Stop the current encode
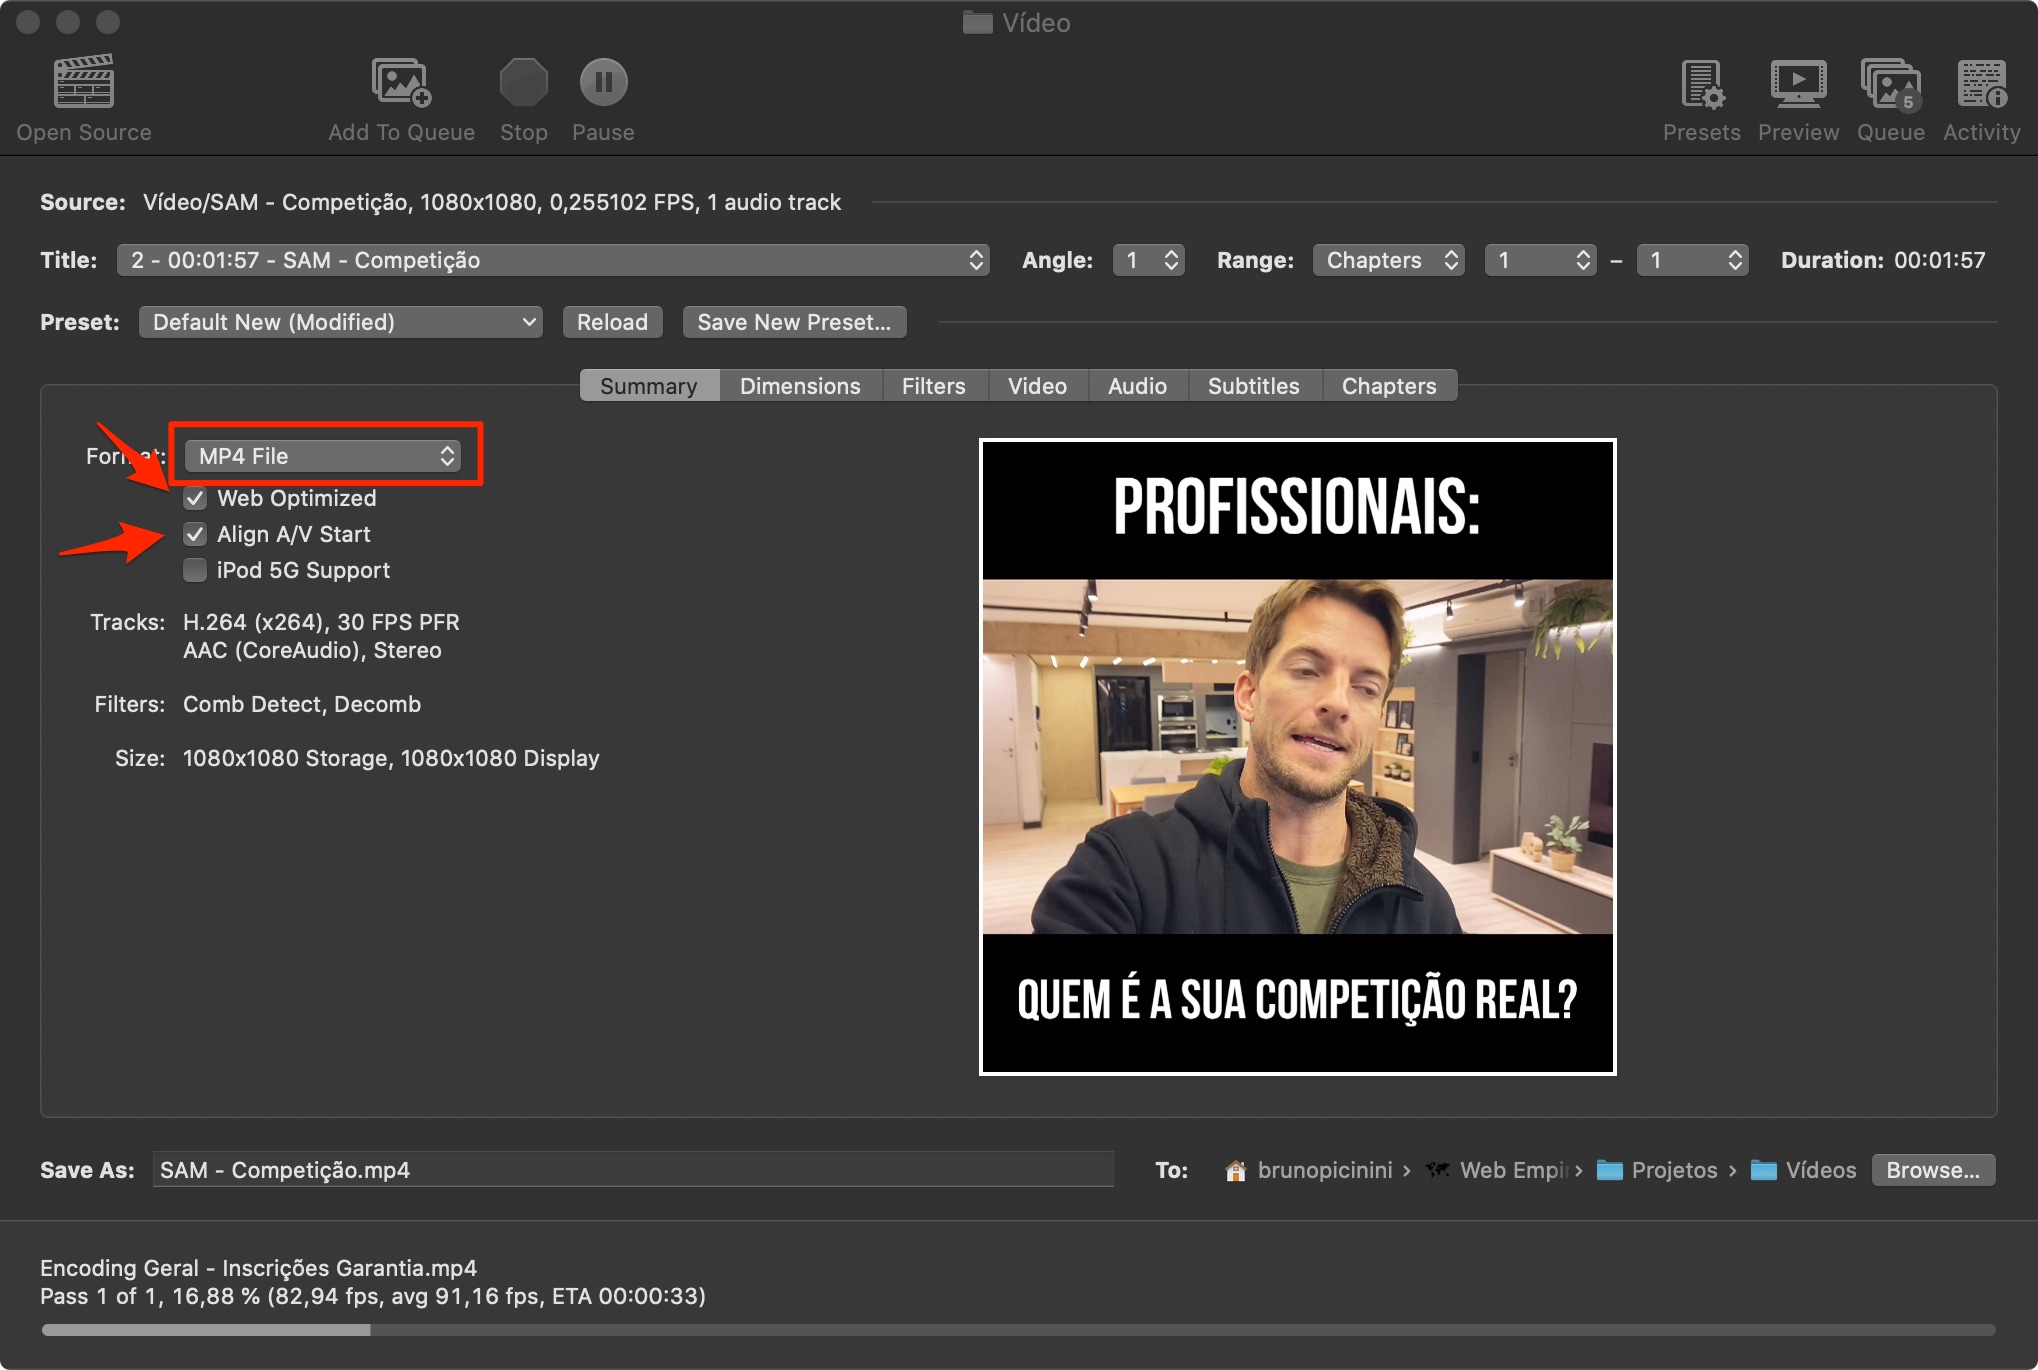This screenshot has width=2038, height=1370. [x=523, y=83]
